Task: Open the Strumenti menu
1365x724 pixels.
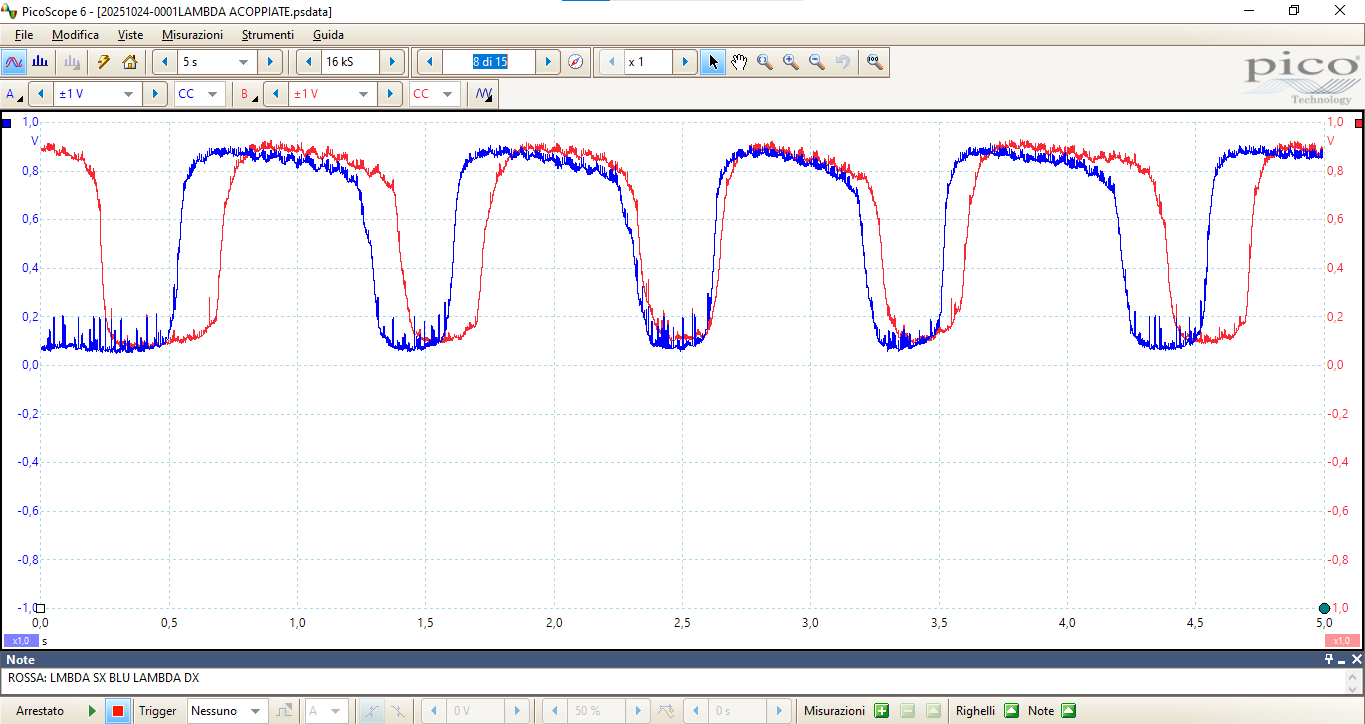Action: pyautogui.click(x=267, y=35)
